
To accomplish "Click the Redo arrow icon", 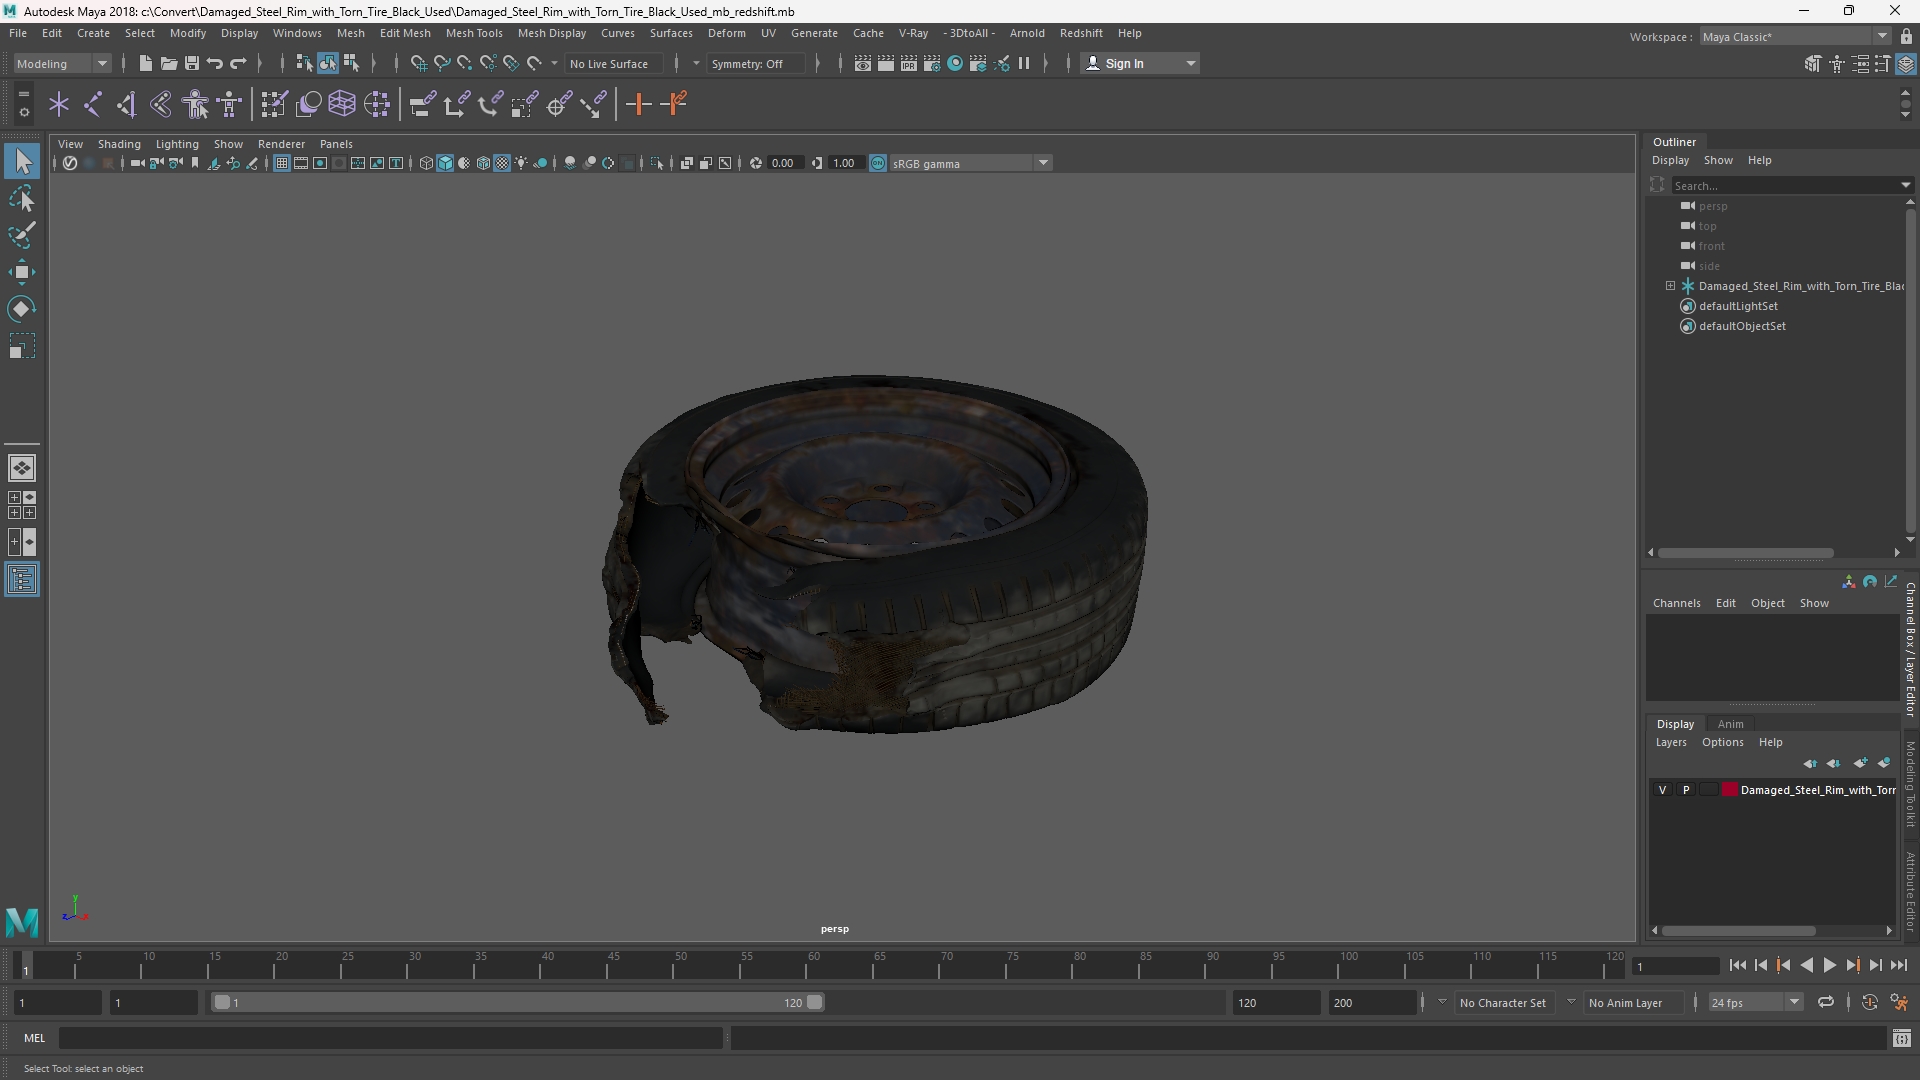I will pos(238,63).
